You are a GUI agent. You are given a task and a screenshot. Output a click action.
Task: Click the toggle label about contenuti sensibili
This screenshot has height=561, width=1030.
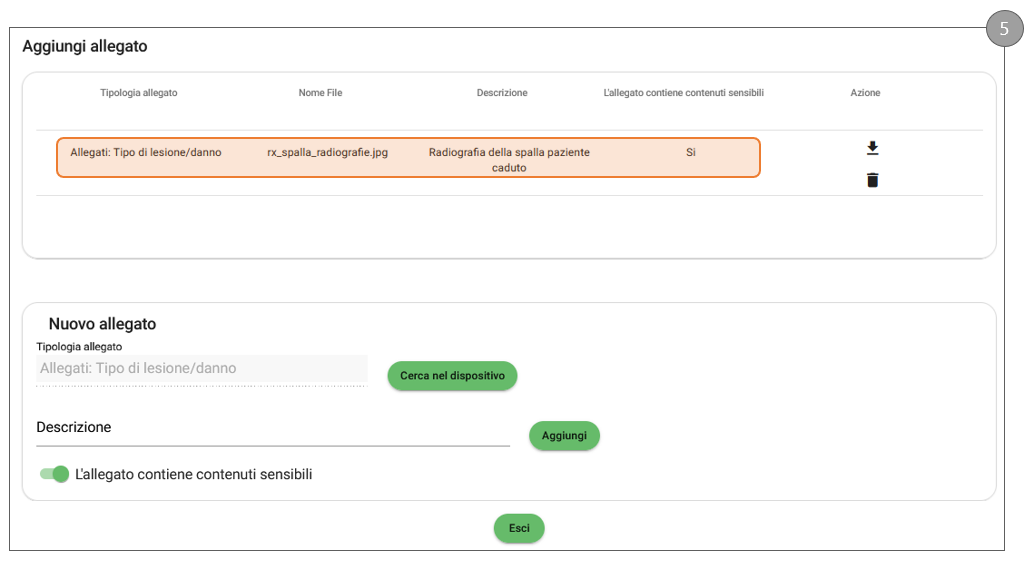pos(194,474)
